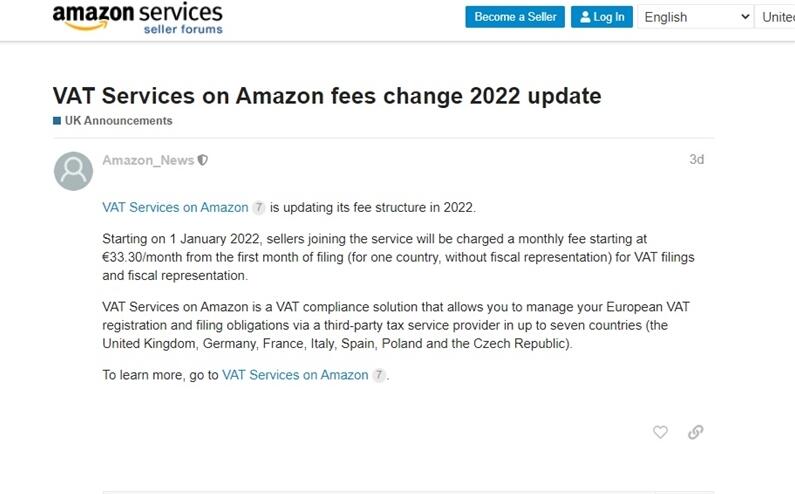Screen dimensions: 795x494
Task: Click the heart like icon
Action: [660, 432]
